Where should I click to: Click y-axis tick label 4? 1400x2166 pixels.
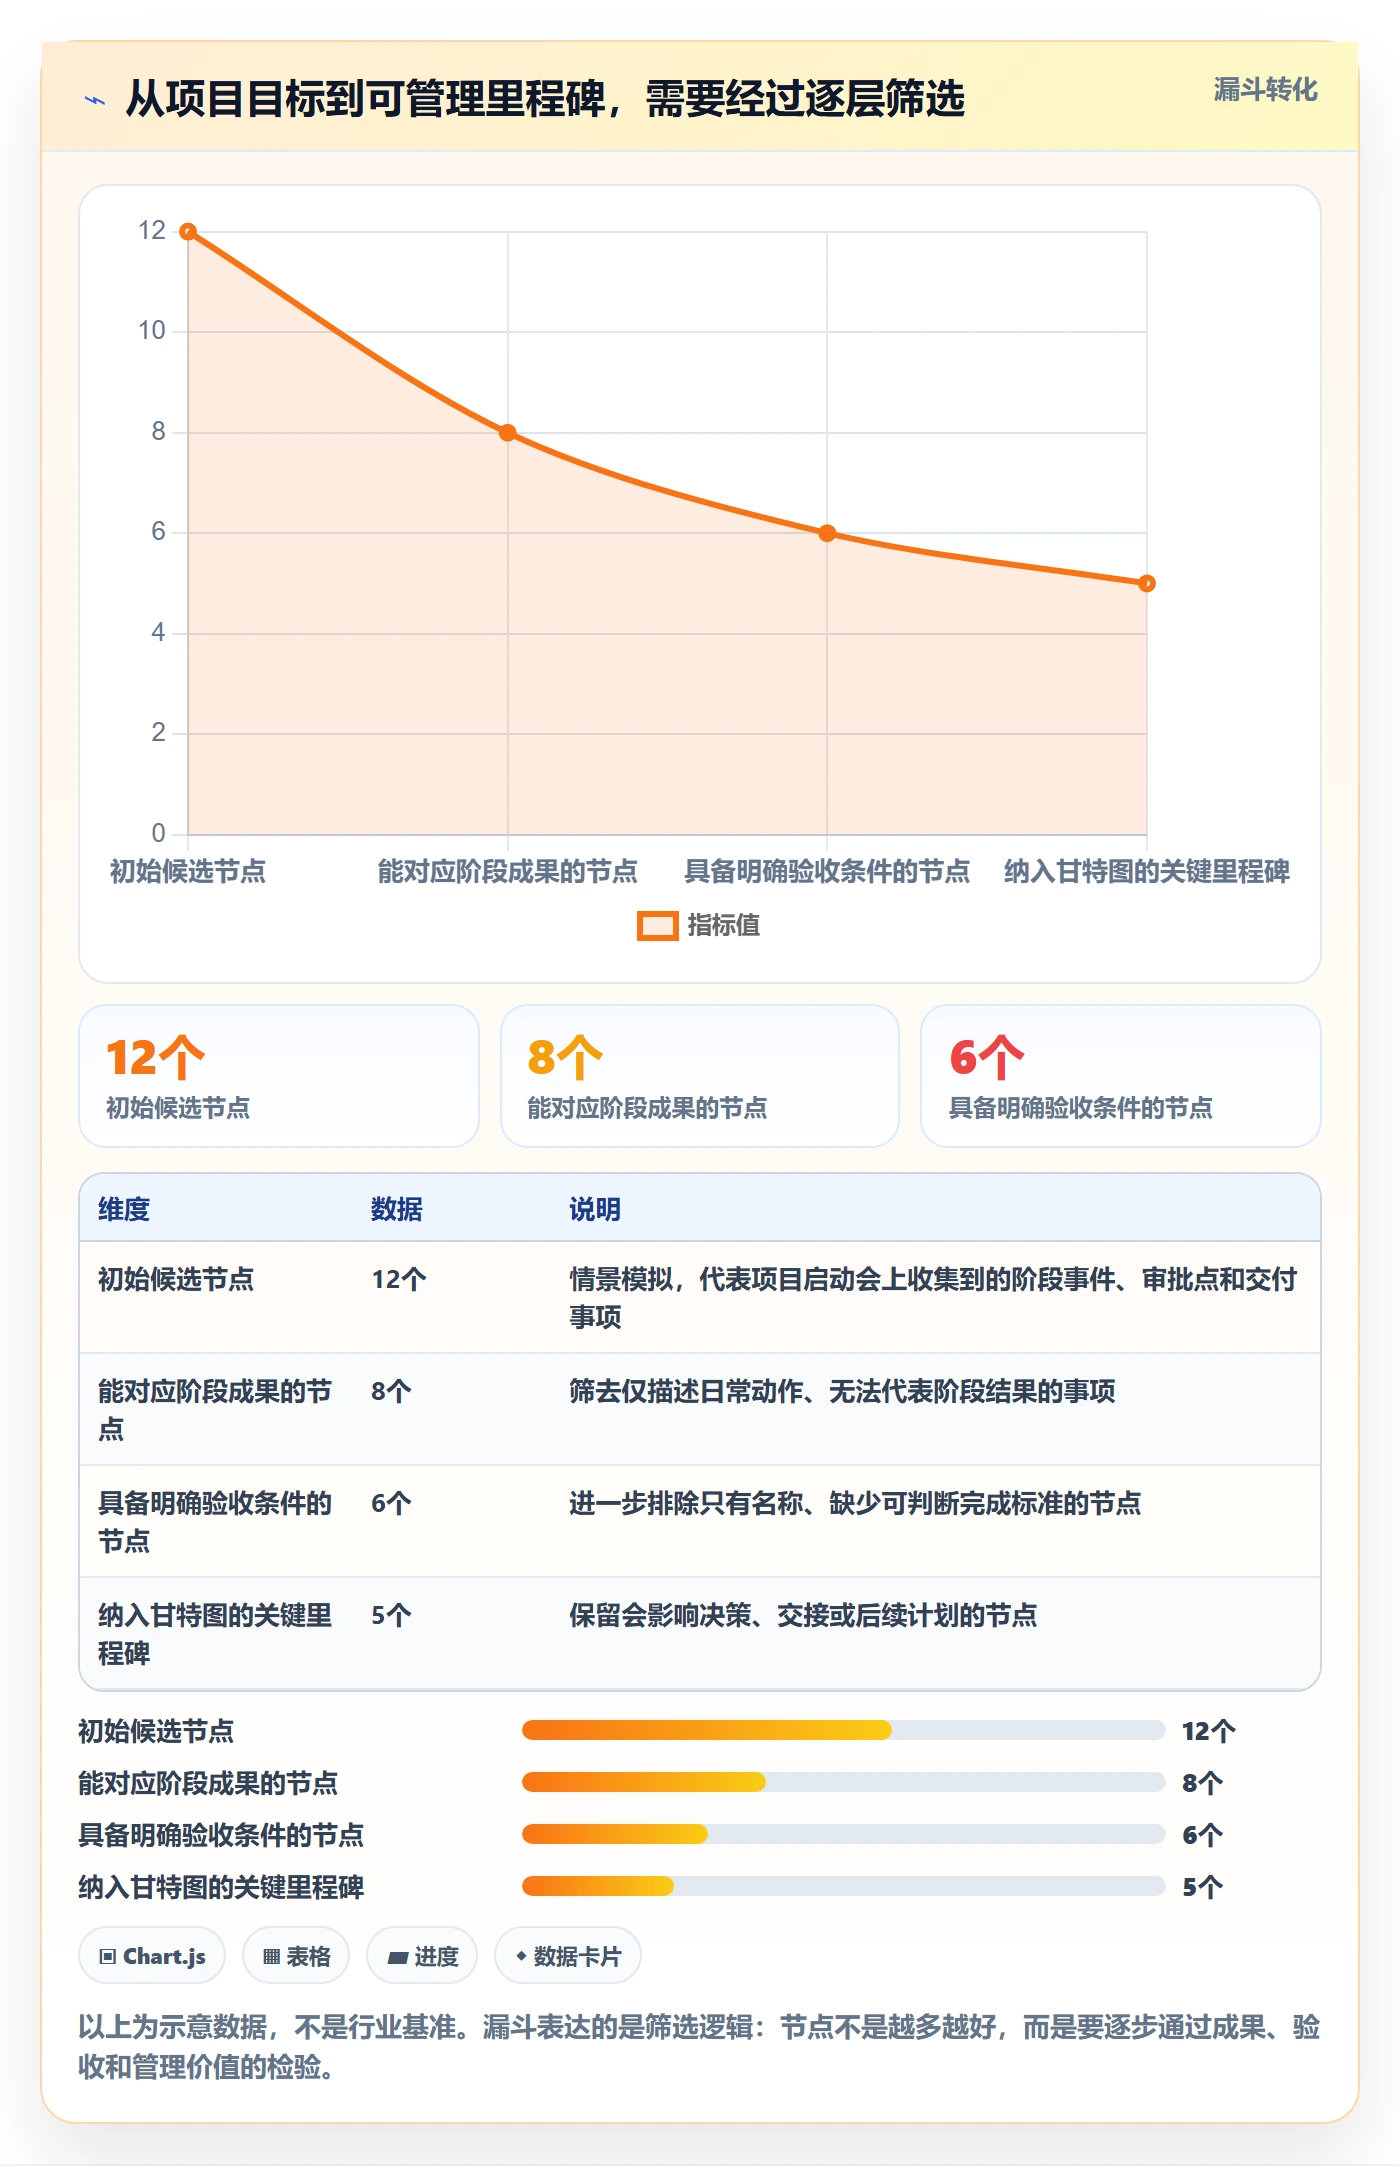click(158, 633)
